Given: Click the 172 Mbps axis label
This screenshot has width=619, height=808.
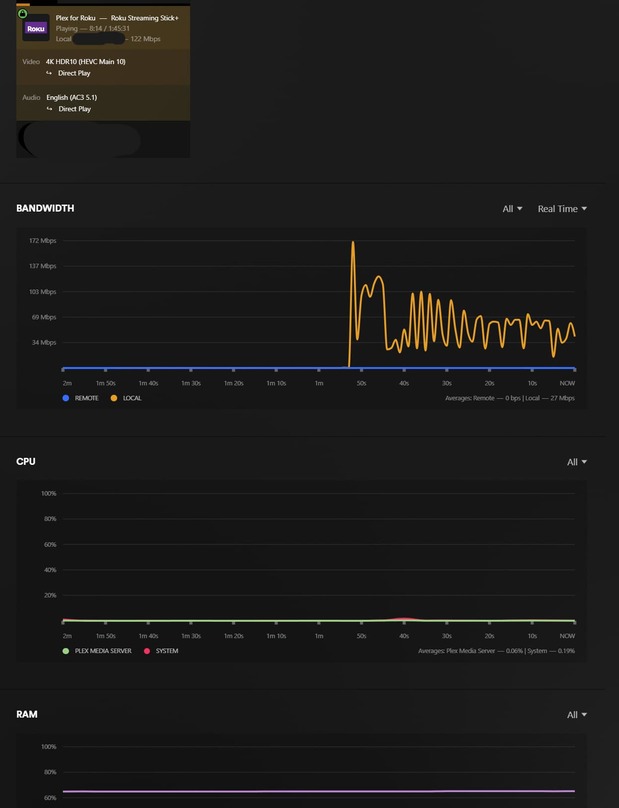Looking at the screenshot, I should point(43,241).
